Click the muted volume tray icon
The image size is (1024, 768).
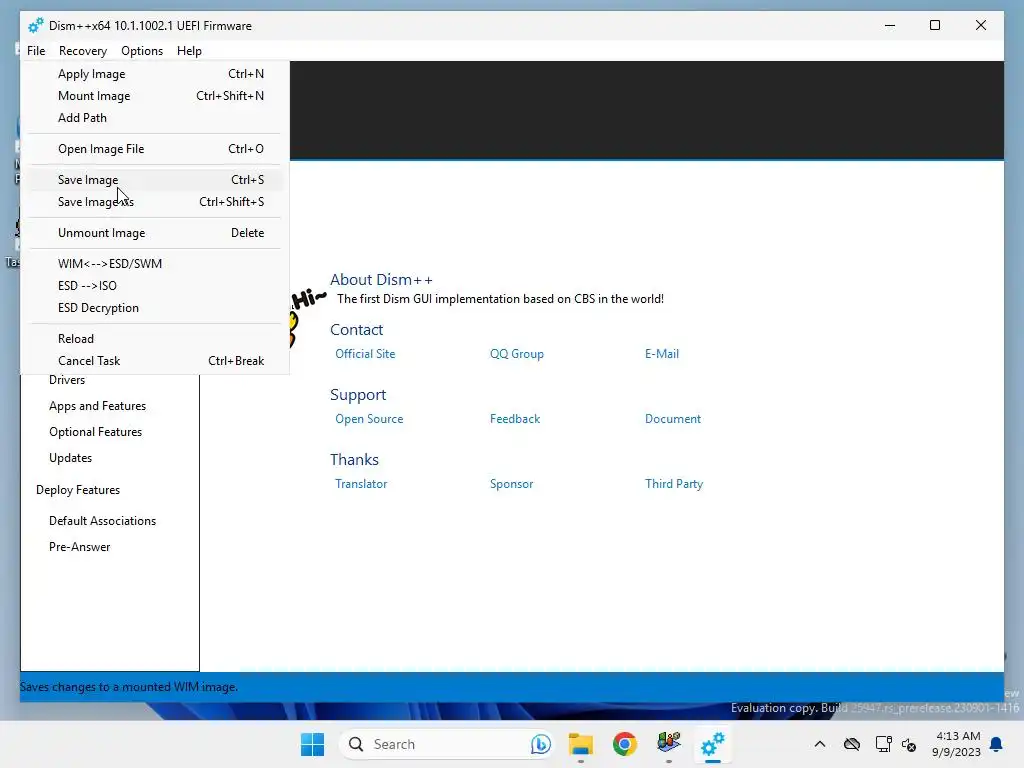[908, 744]
